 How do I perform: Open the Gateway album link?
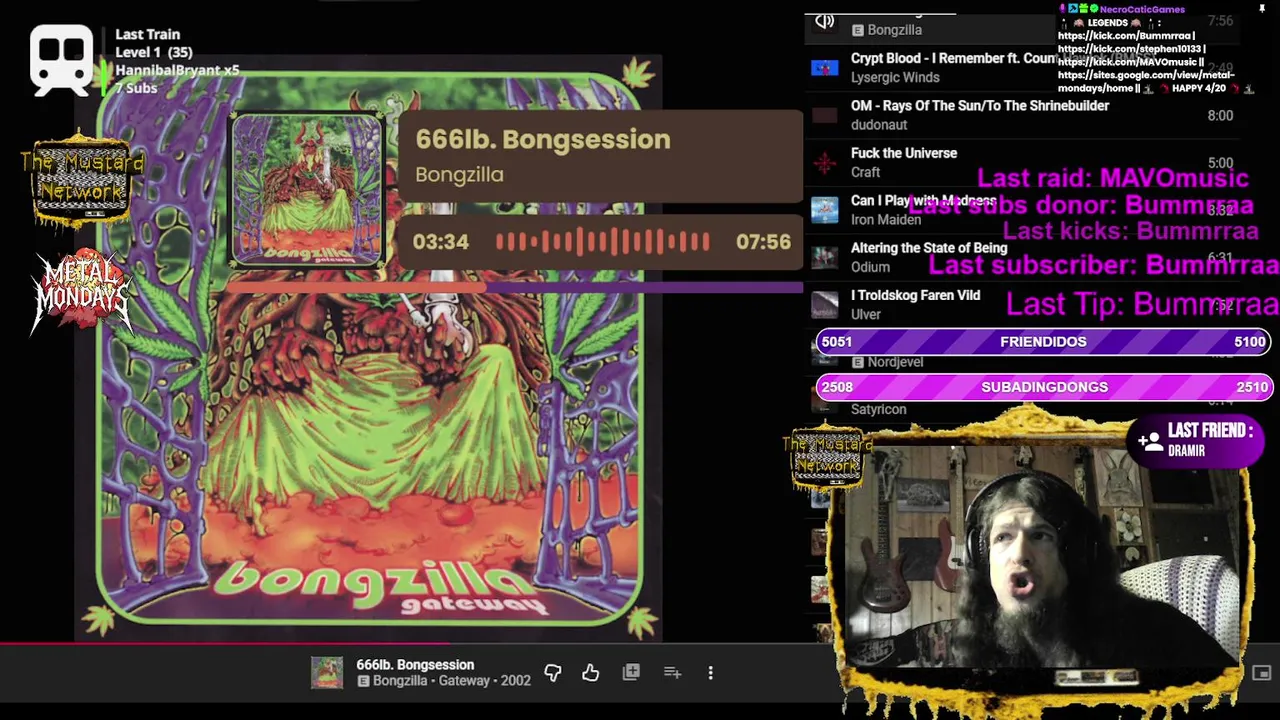[466, 681]
